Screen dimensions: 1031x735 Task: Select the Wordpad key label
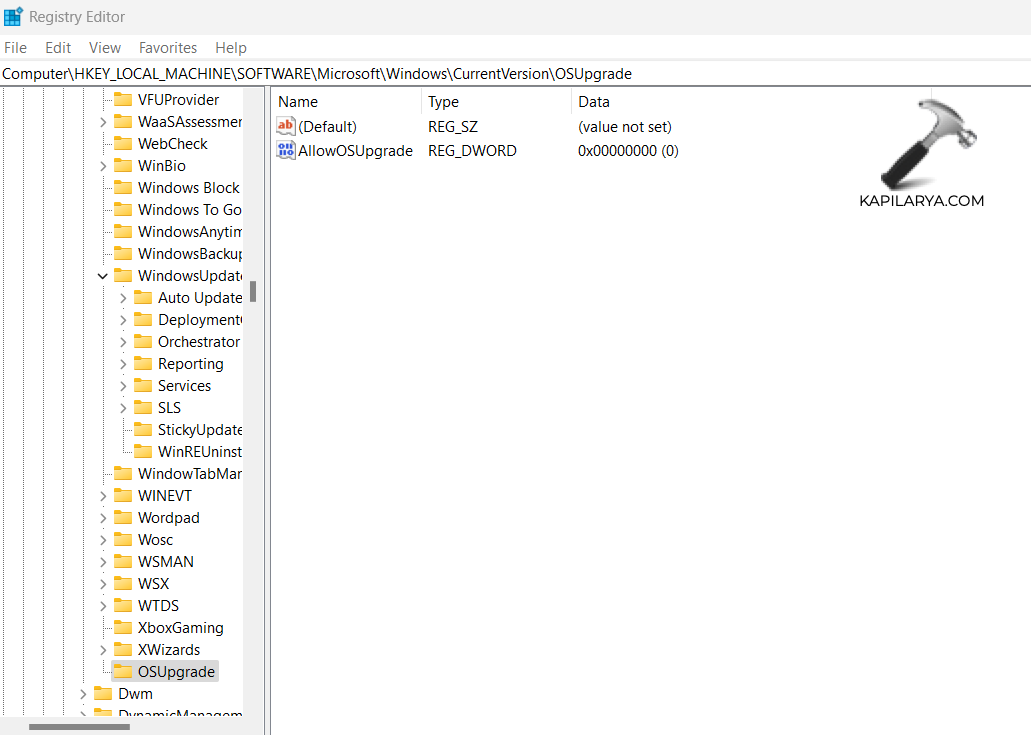[168, 517]
